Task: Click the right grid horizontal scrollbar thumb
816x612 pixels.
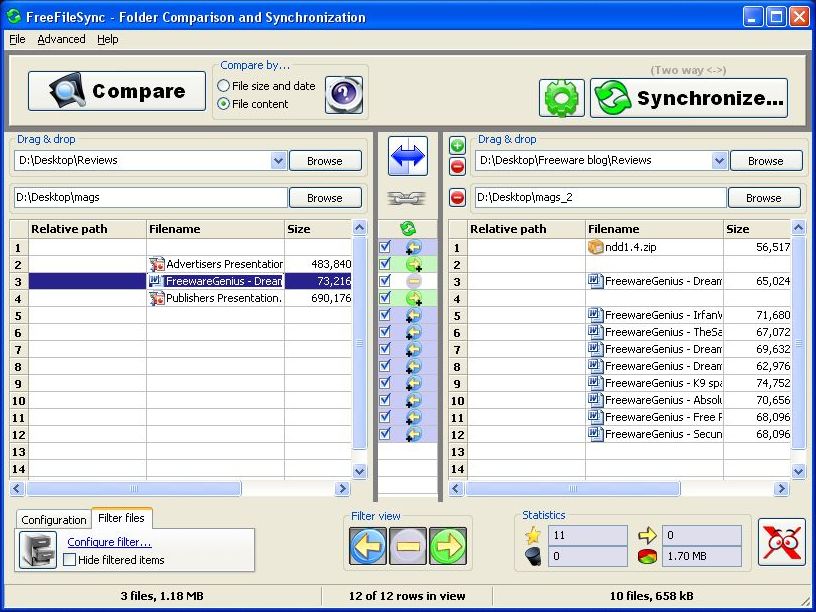Action: 573,489
